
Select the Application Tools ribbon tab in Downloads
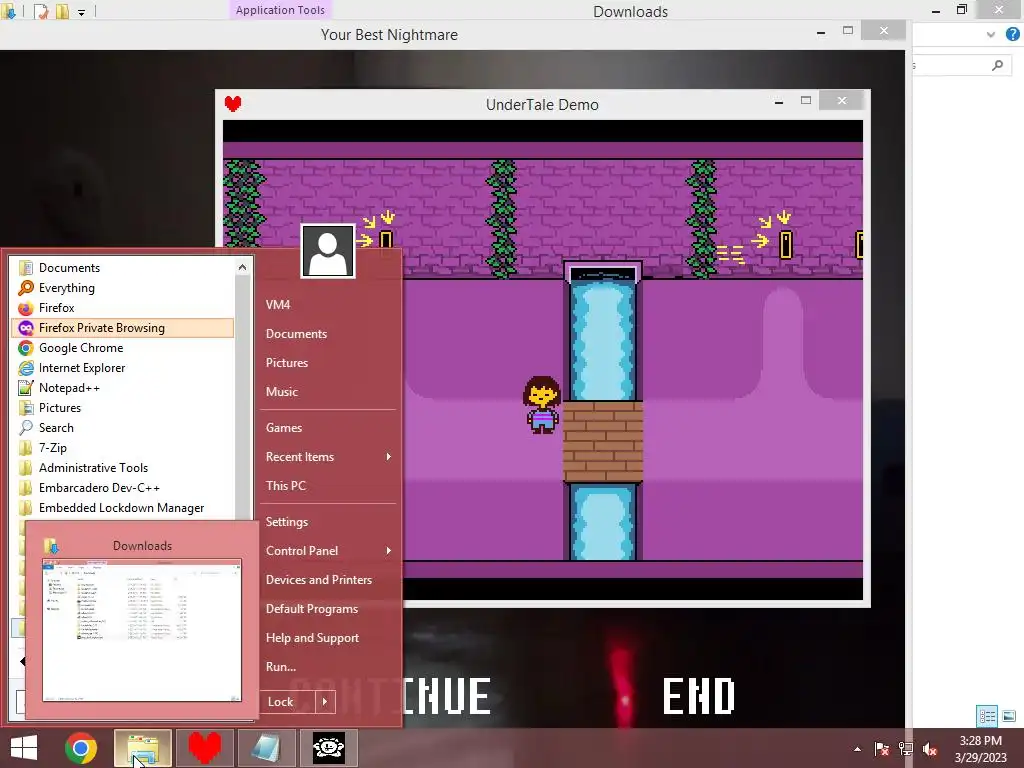[x=280, y=10]
